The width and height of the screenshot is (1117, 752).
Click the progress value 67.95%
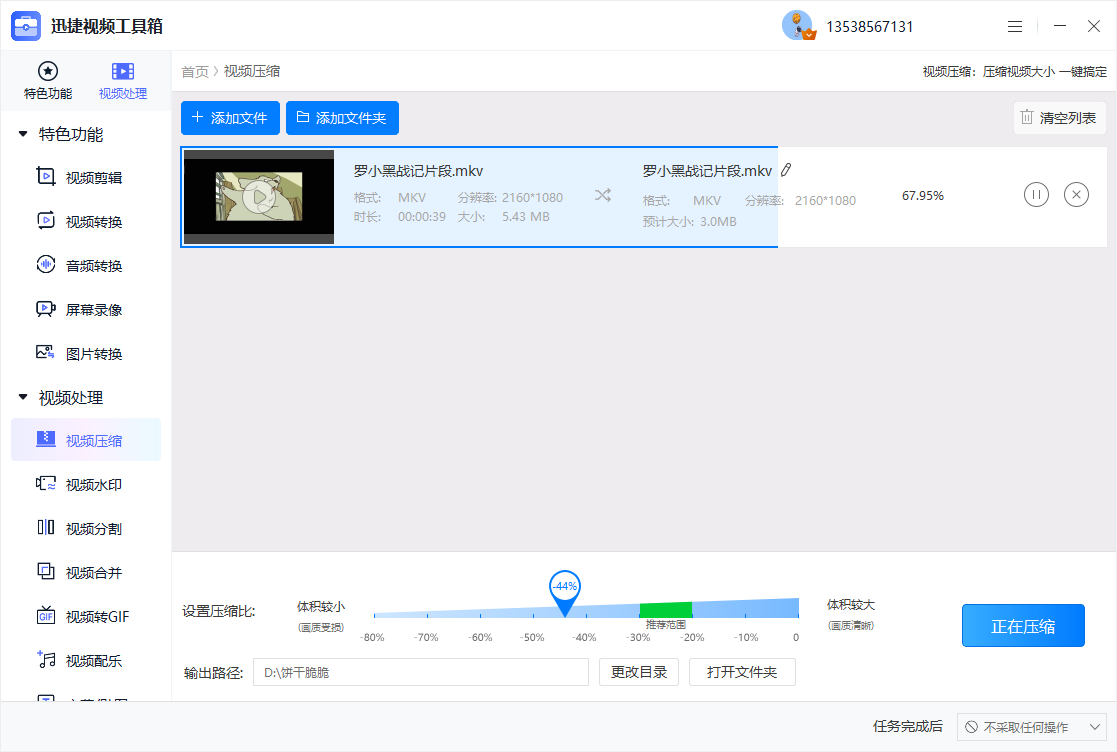pyautogui.click(x=923, y=195)
